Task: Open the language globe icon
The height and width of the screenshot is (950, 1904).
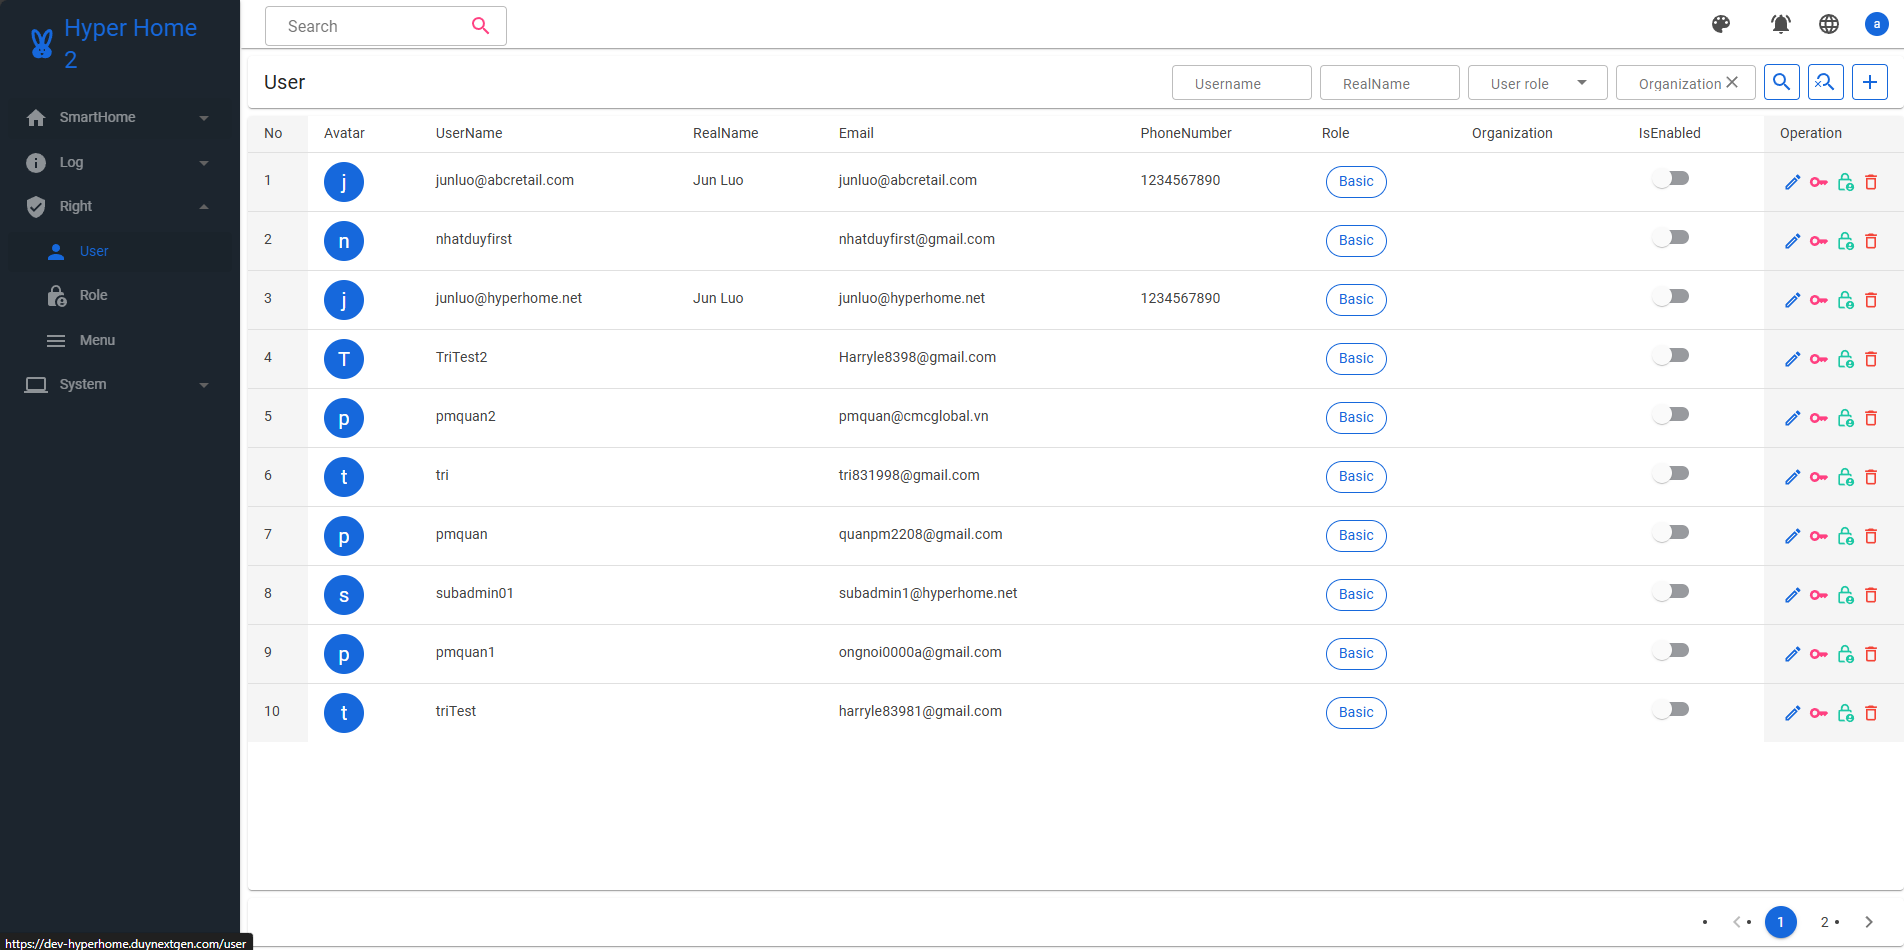Action: (x=1829, y=24)
